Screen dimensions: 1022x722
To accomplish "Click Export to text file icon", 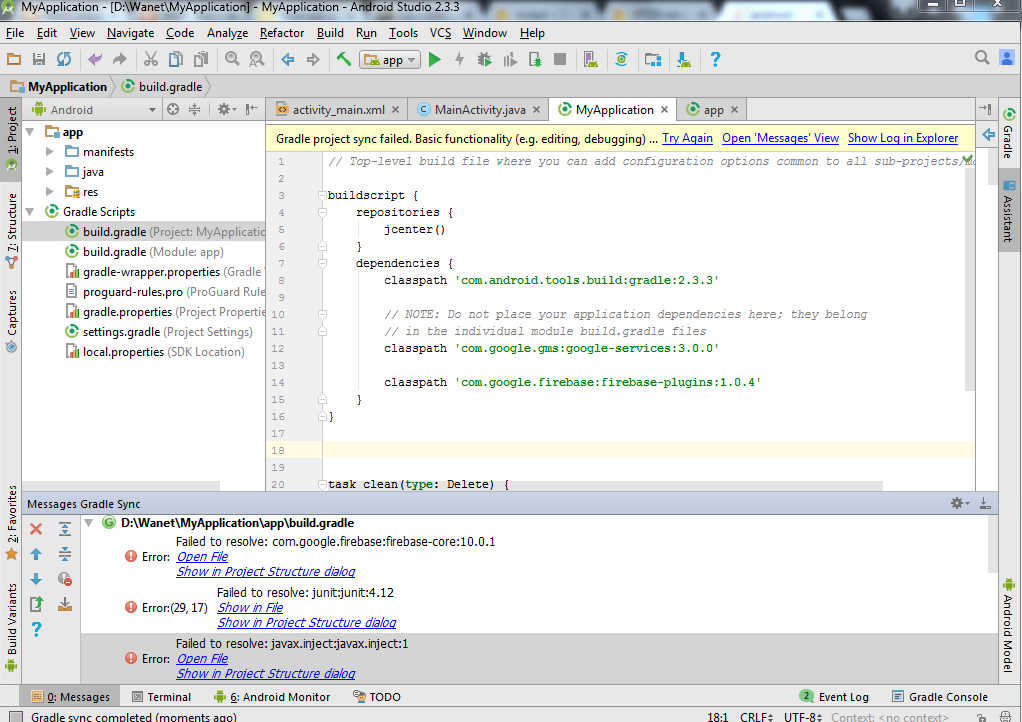I will click(x=36, y=604).
